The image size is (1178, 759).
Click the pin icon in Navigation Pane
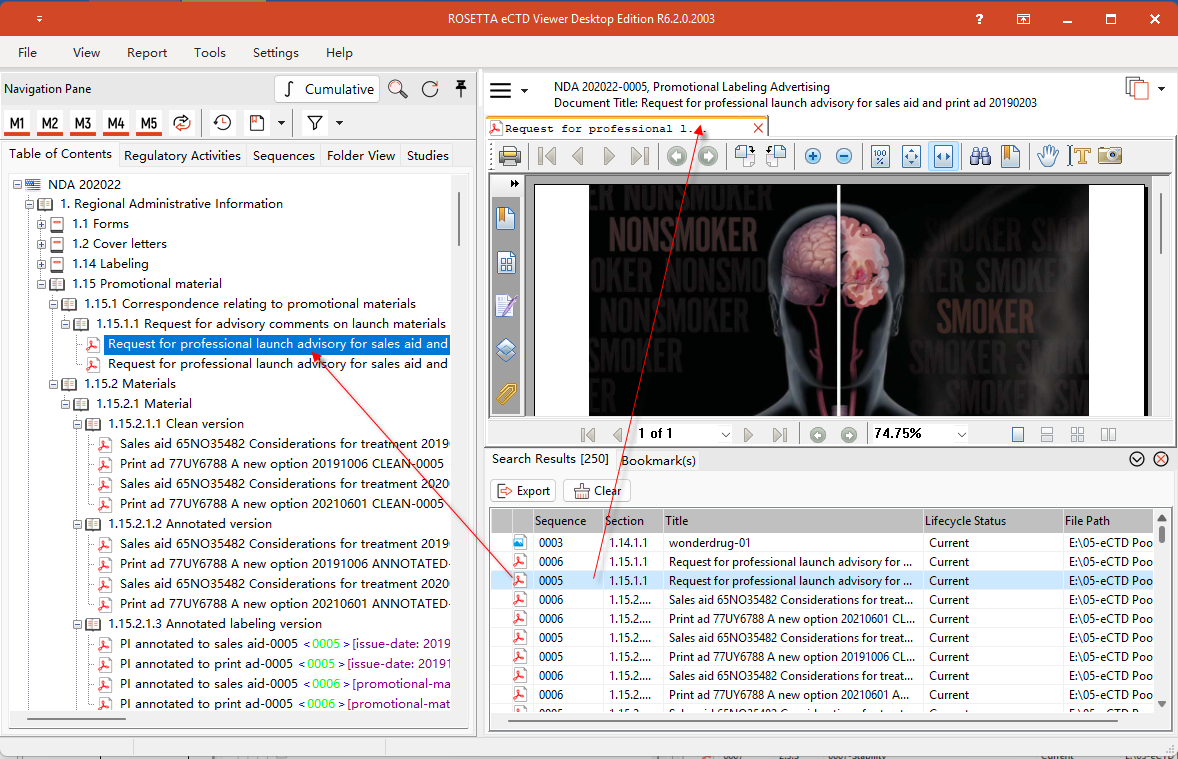461,89
